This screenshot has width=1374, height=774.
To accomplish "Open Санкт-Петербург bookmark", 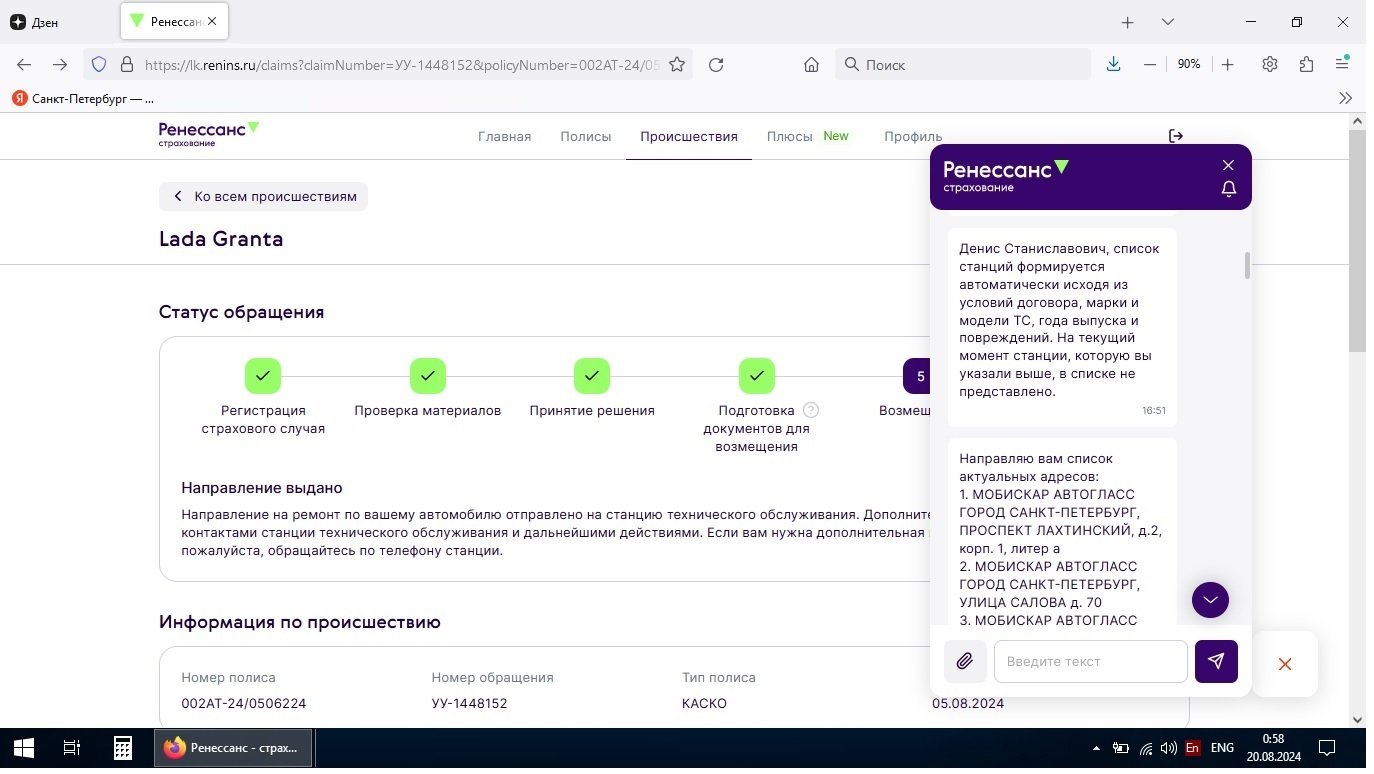I will pyautogui.click(x=83, y=98).
